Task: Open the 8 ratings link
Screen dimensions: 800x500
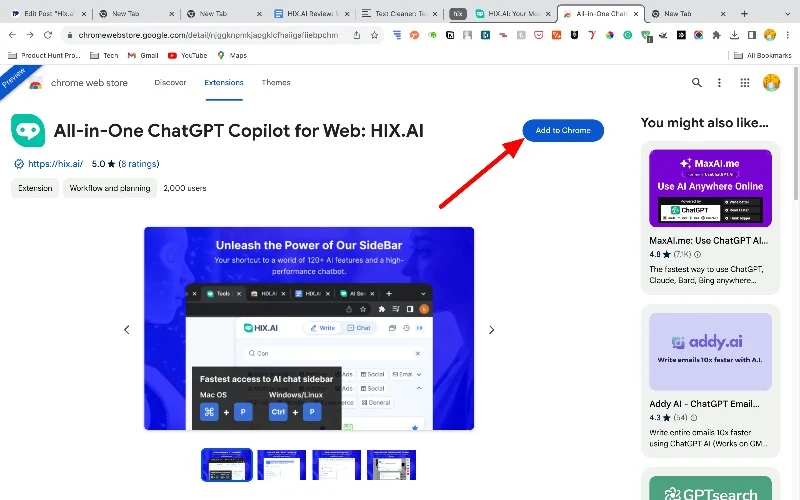Action: pyautogui.click(x=139, y=164)
